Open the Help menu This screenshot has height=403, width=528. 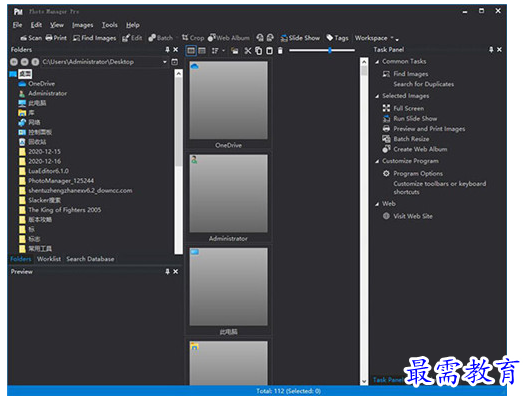[133, 25]
